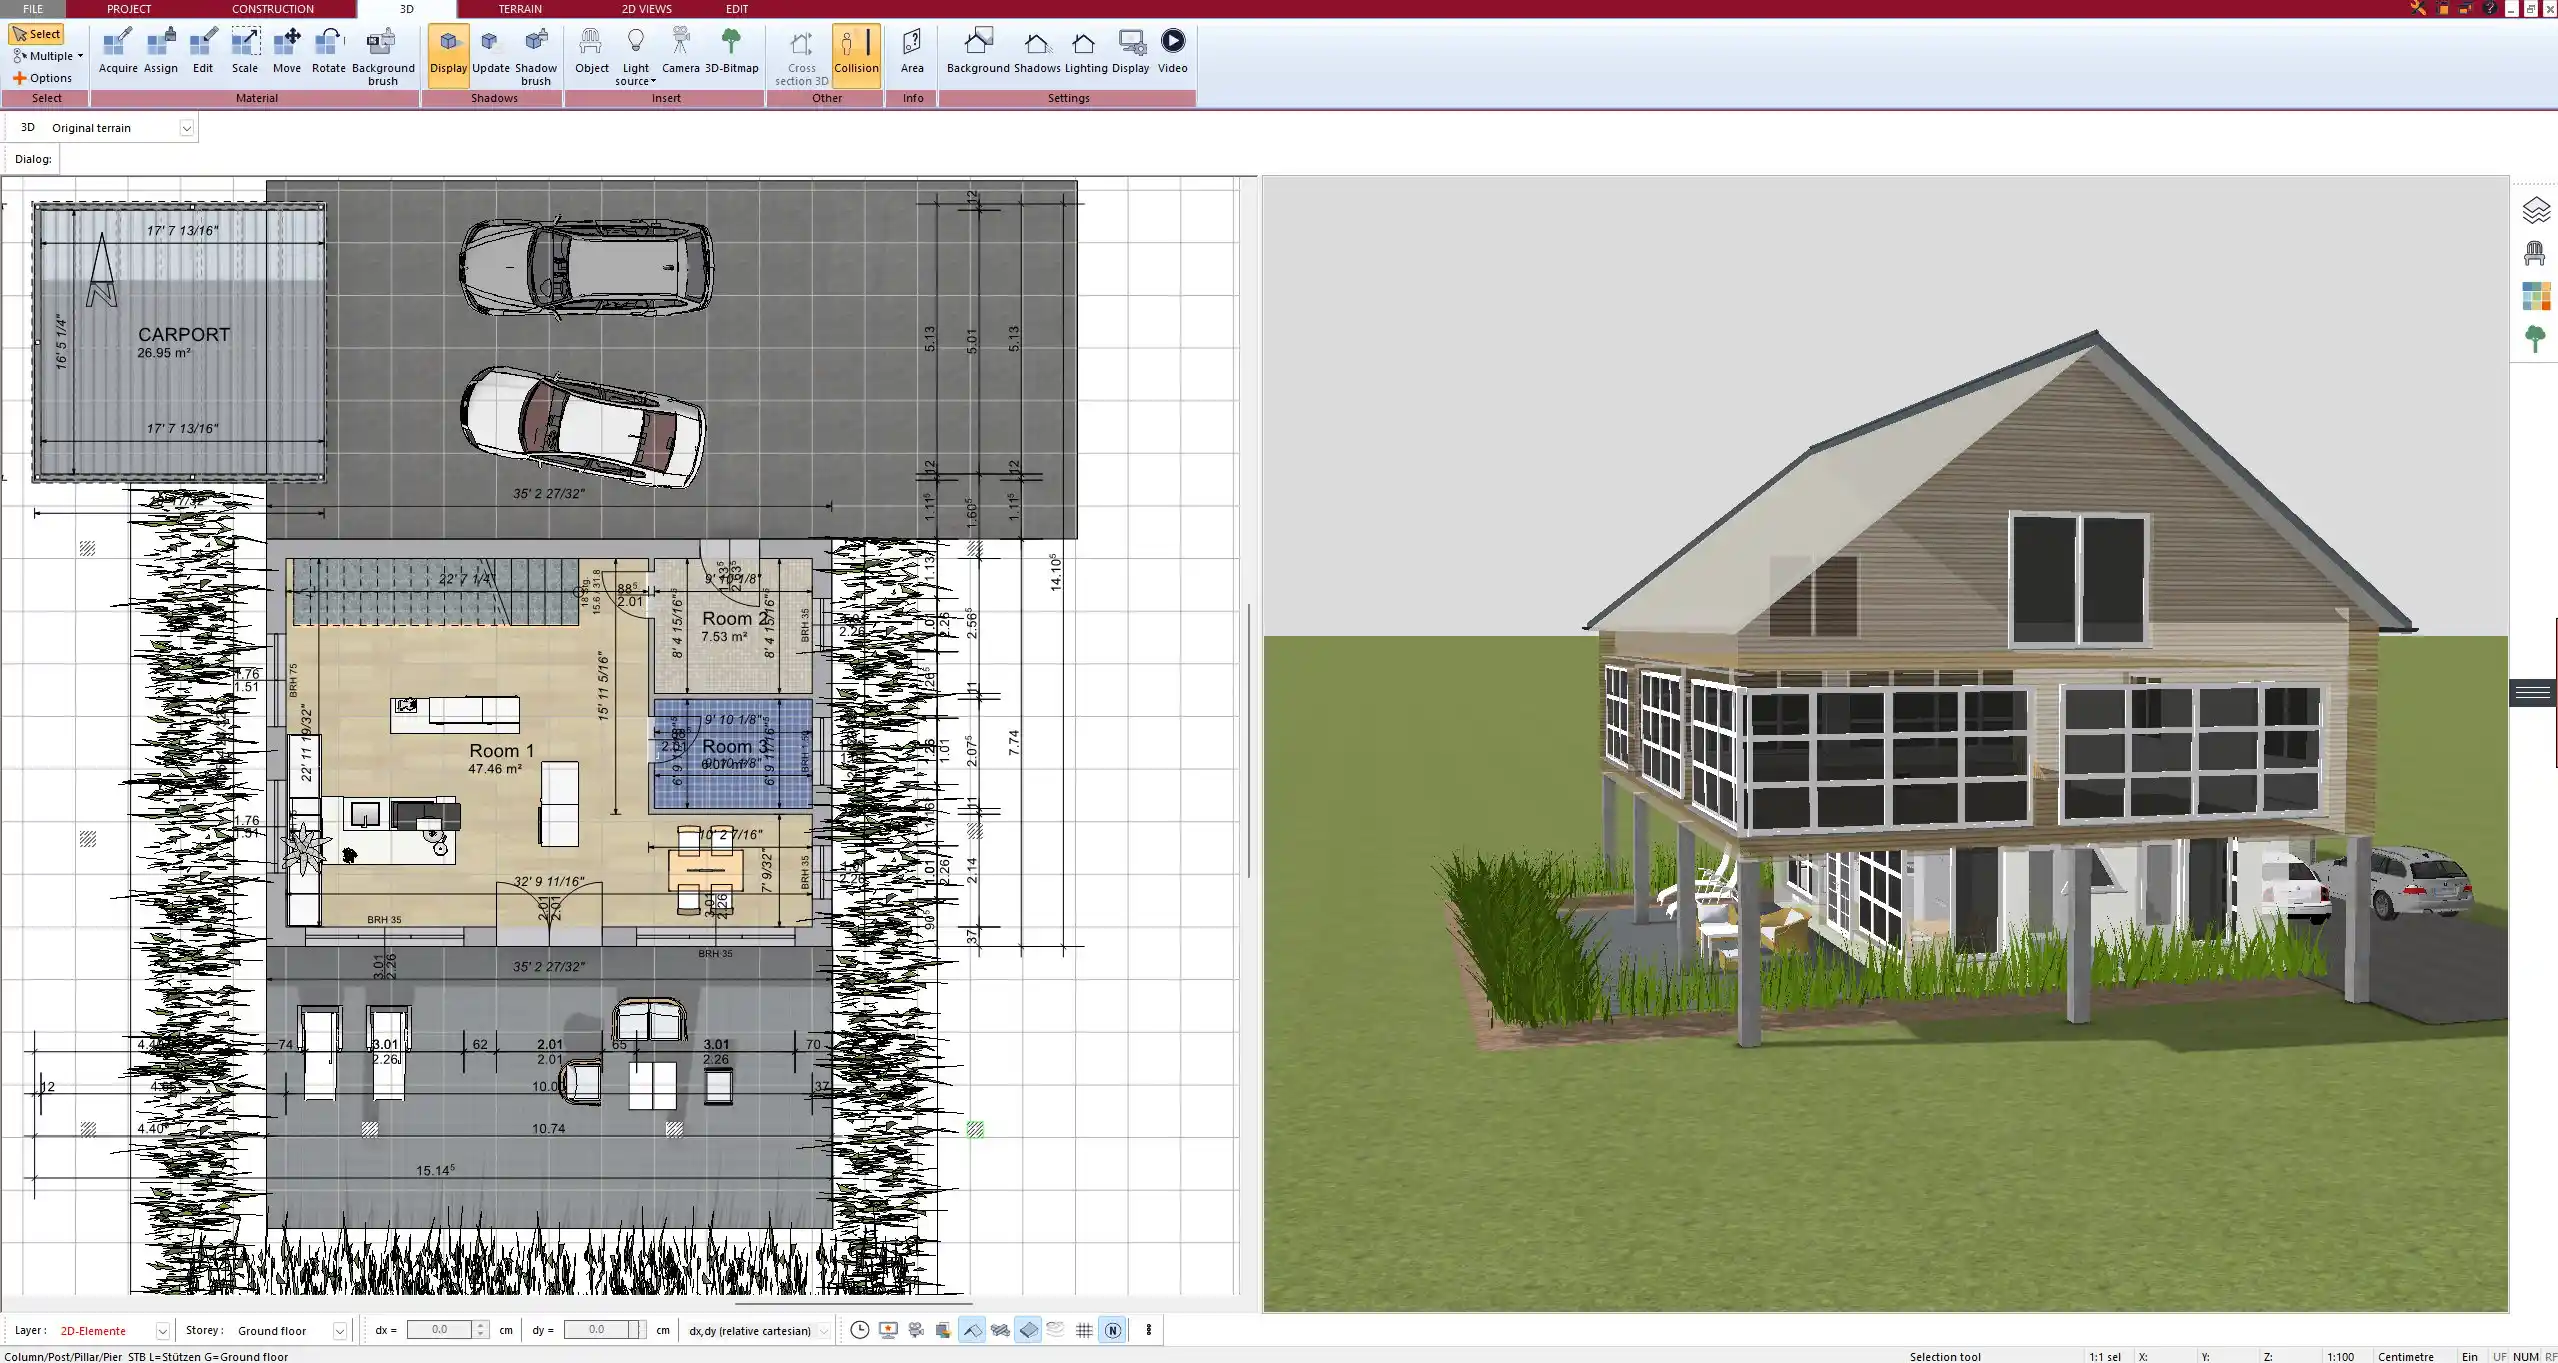The width and height of the screenshot is (2558, 1363).
Task: Click the clock icon in bottom toolbar
Action: pos(860,1330)
